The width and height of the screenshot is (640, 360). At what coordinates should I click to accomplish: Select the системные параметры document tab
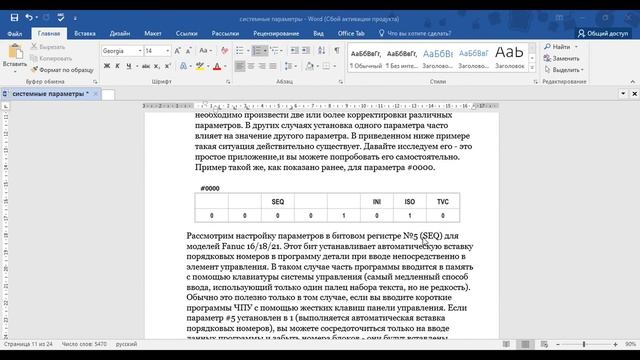tap(51, 94)
